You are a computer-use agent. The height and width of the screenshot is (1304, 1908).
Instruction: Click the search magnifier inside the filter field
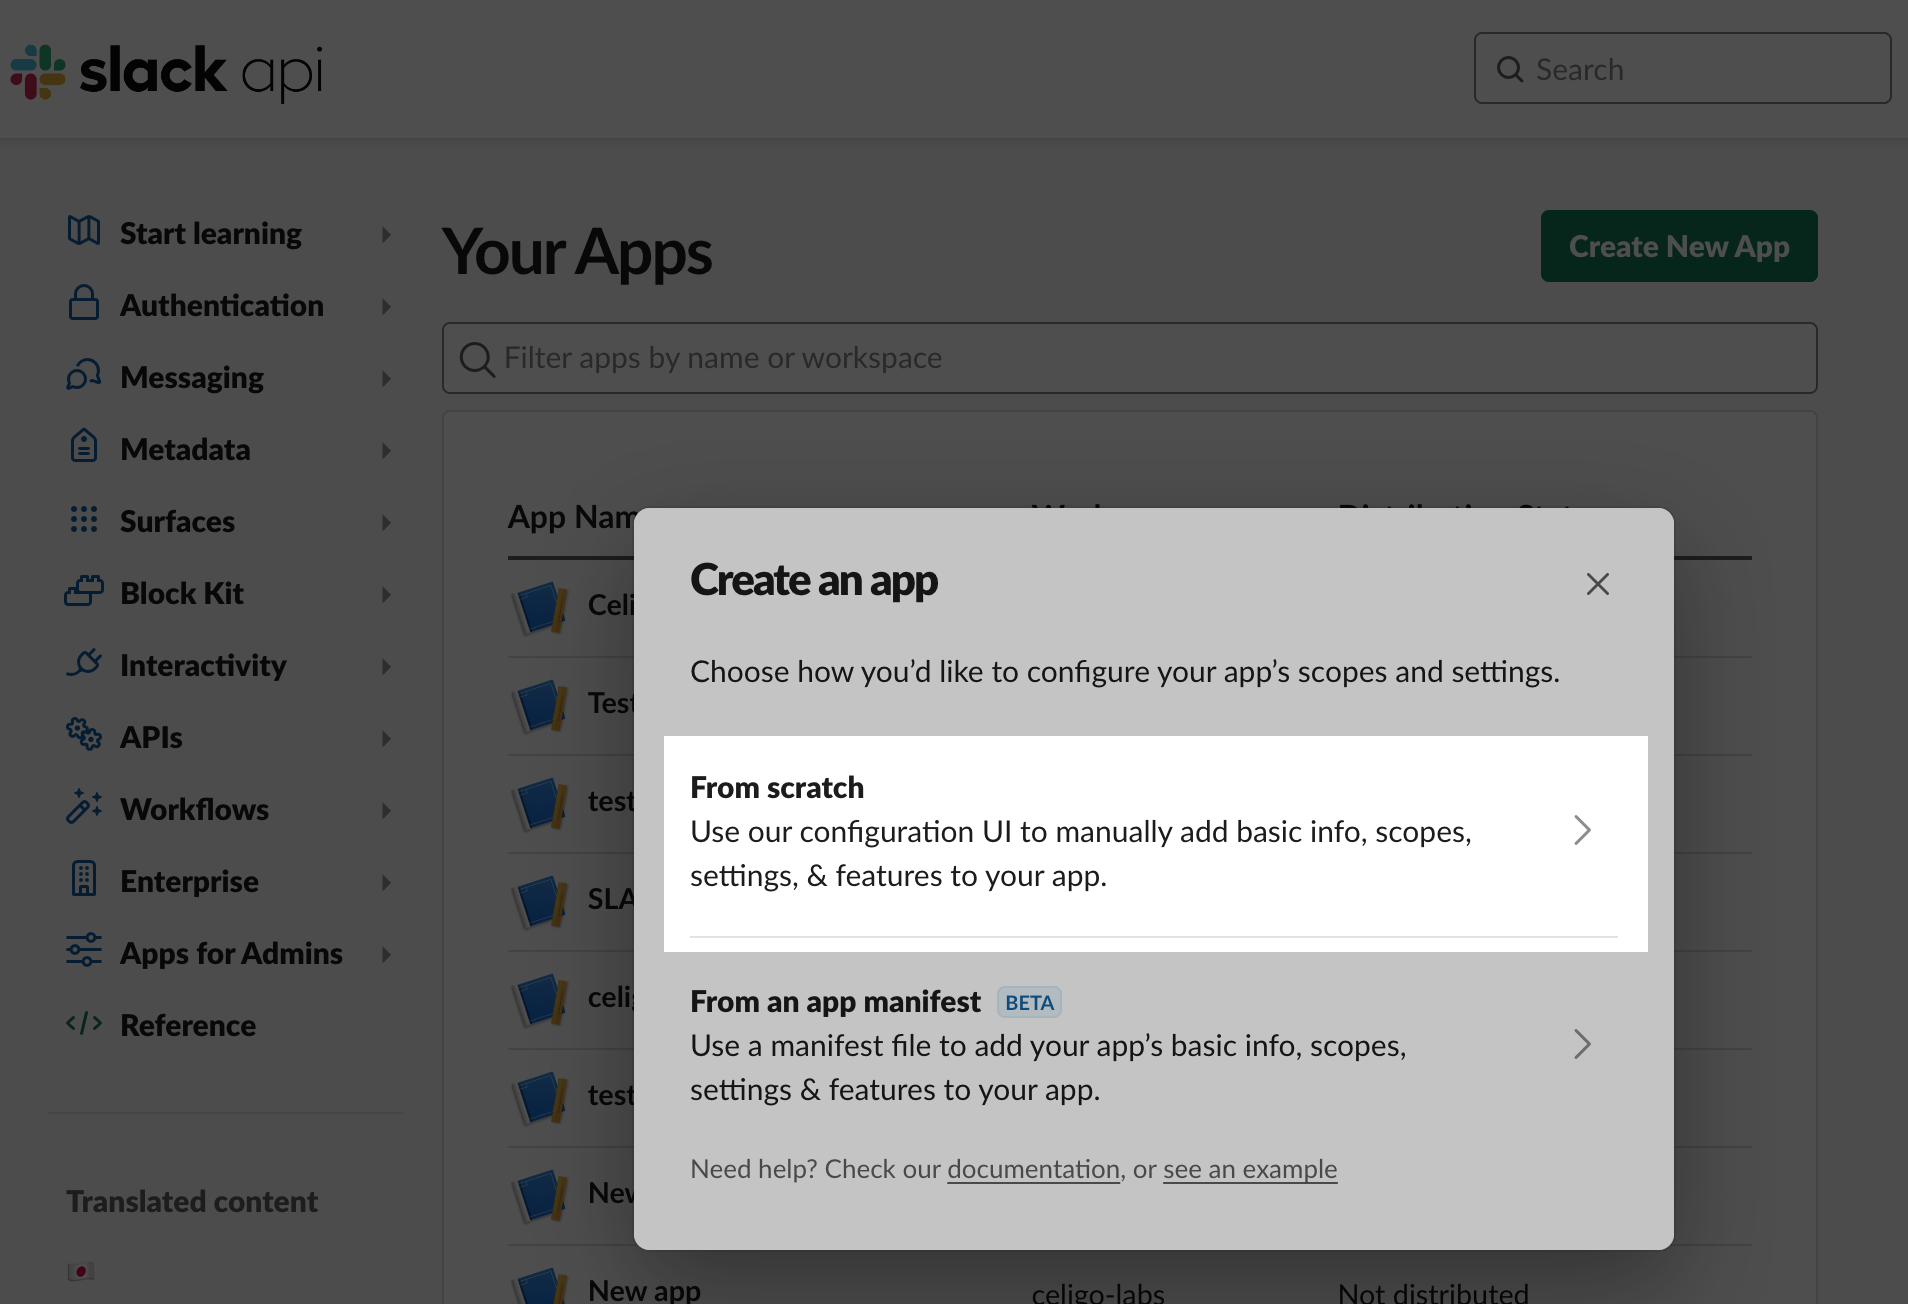(x=477, y=358)
